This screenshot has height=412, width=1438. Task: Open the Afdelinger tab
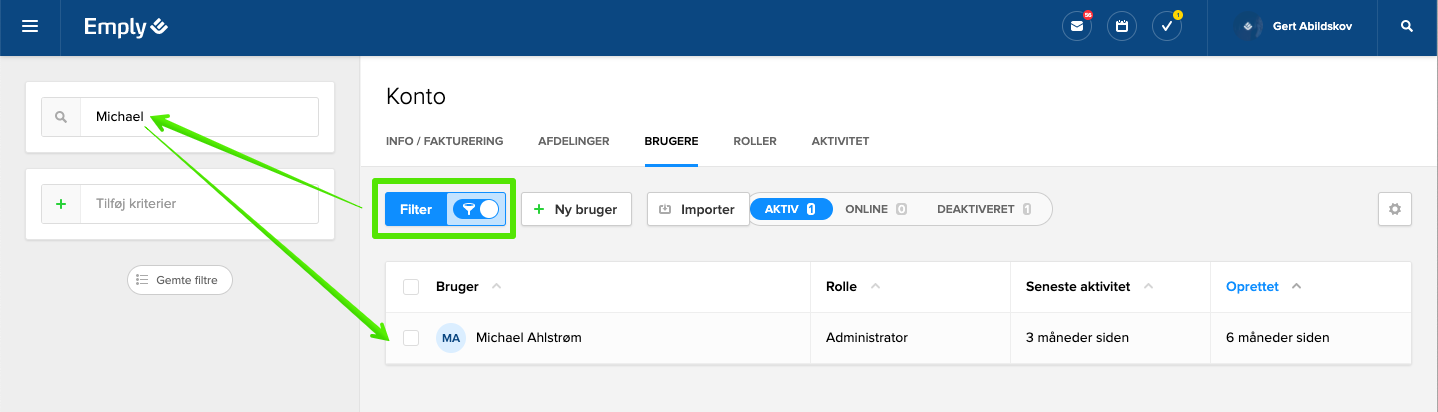(573, 141)
